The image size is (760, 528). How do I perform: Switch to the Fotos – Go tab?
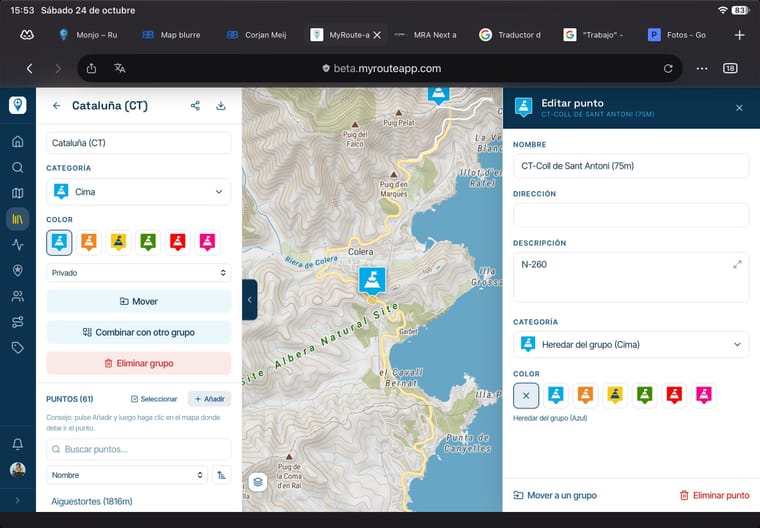click(x=678, y=35)
